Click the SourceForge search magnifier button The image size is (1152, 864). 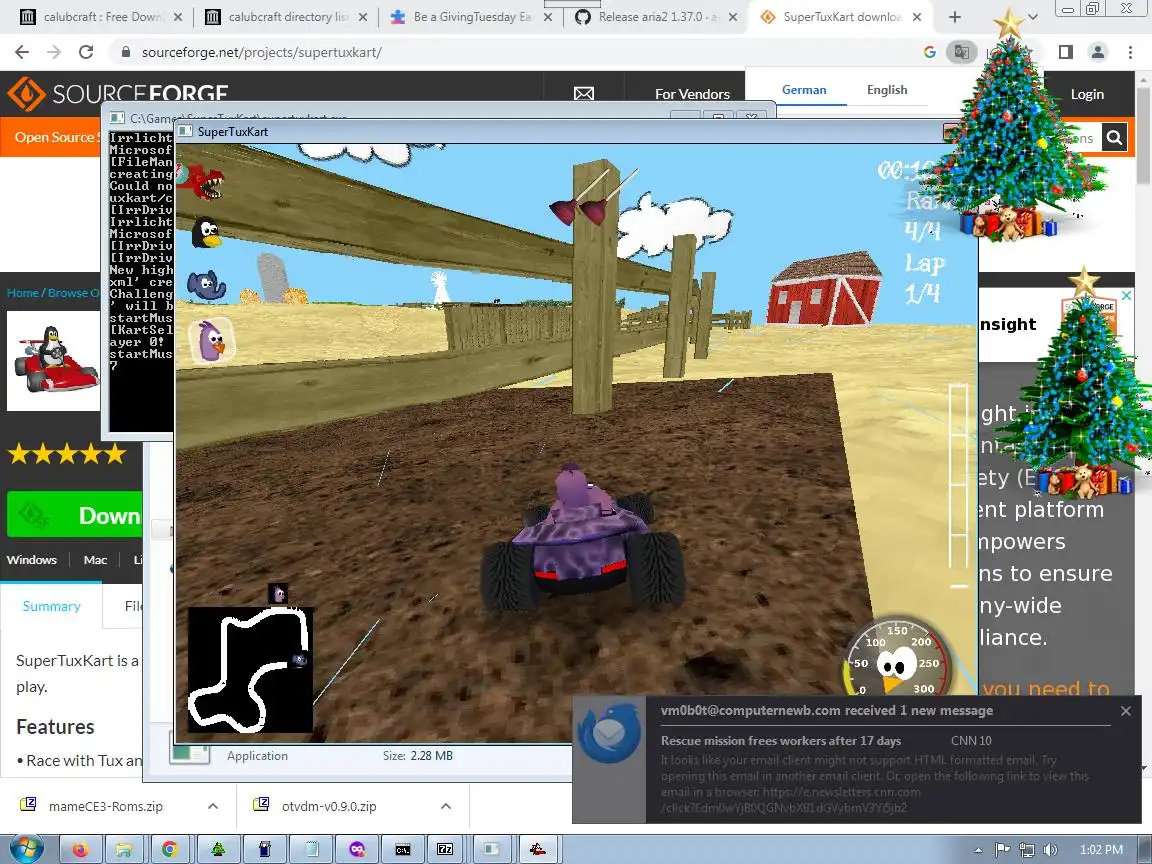click(x=1114, y=137)
